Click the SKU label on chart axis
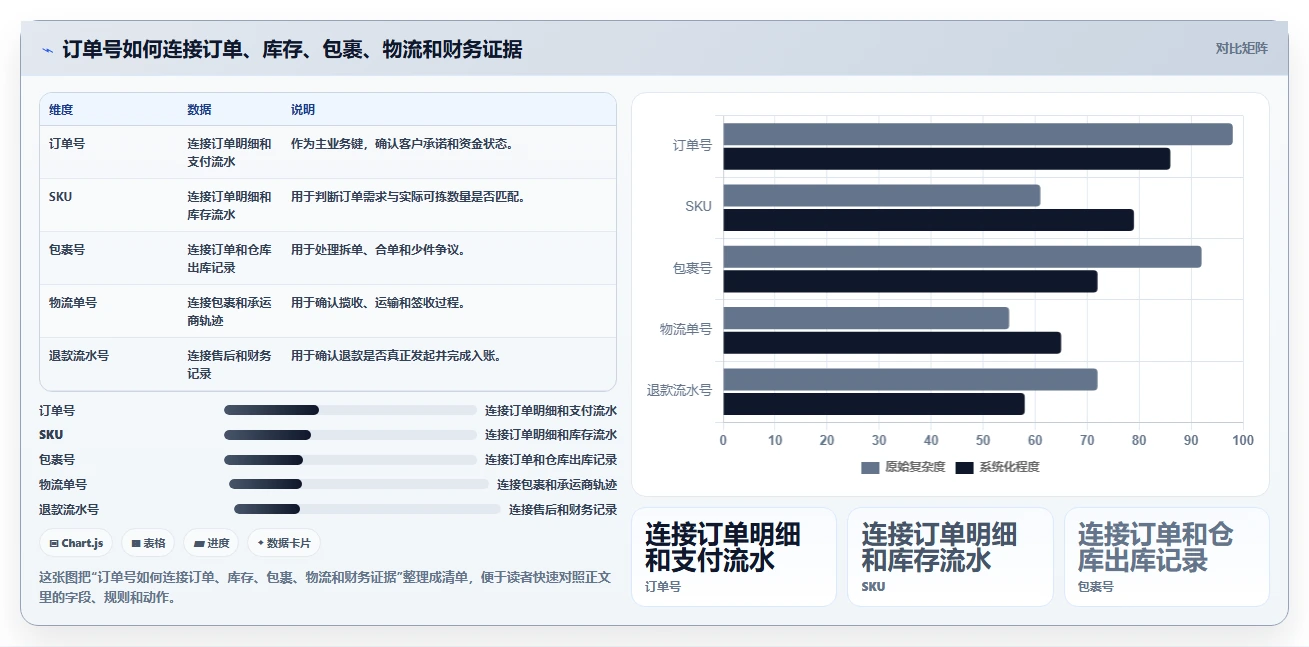Image resolution: width=1309 pixels, height=647 pixels. [699, 207]
